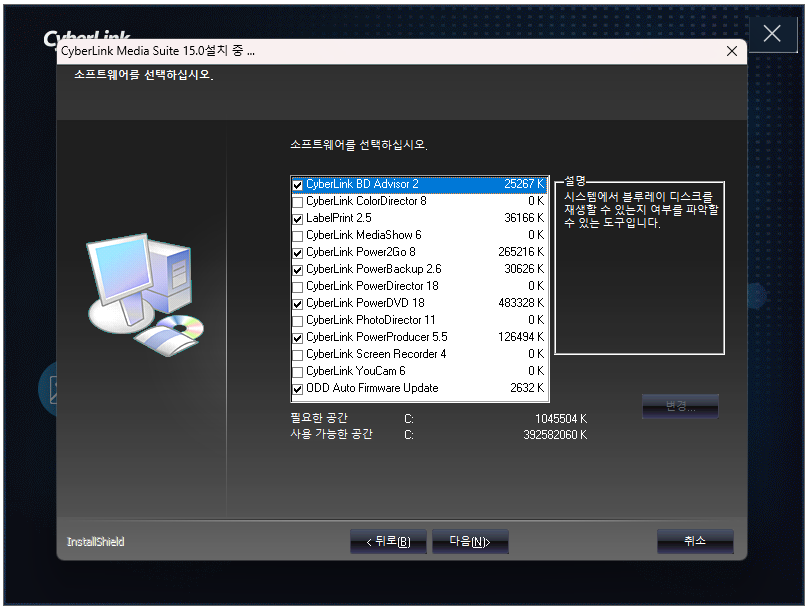This screenshot has width=807, height=606.
Task: Disable CyberLink PowerDVD 18
Action: [x=296, y=304]
